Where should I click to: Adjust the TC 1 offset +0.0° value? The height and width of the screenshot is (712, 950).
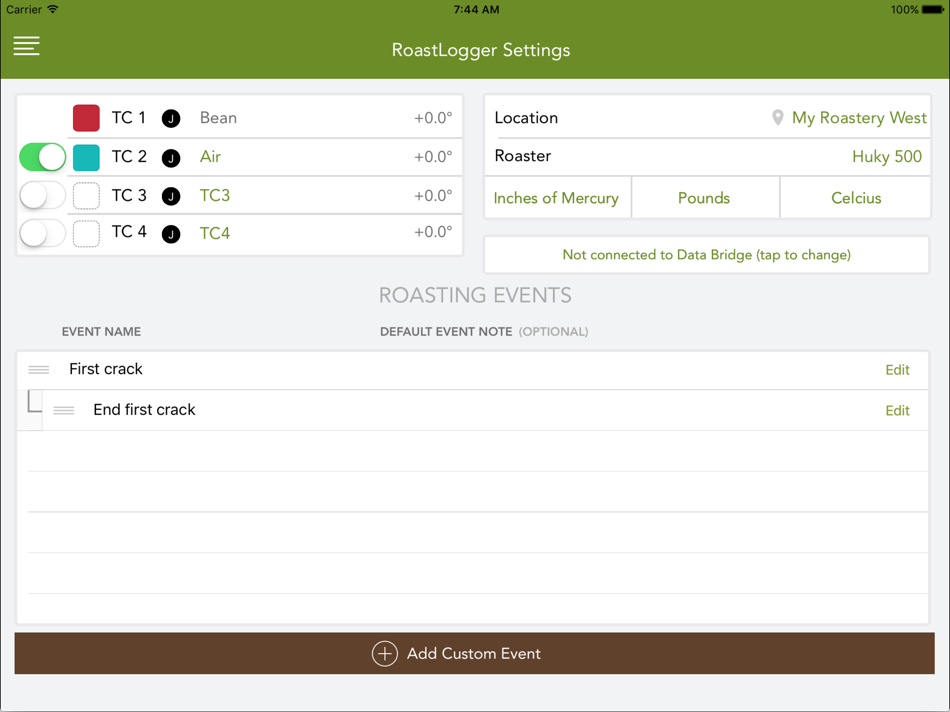point(433,118)
